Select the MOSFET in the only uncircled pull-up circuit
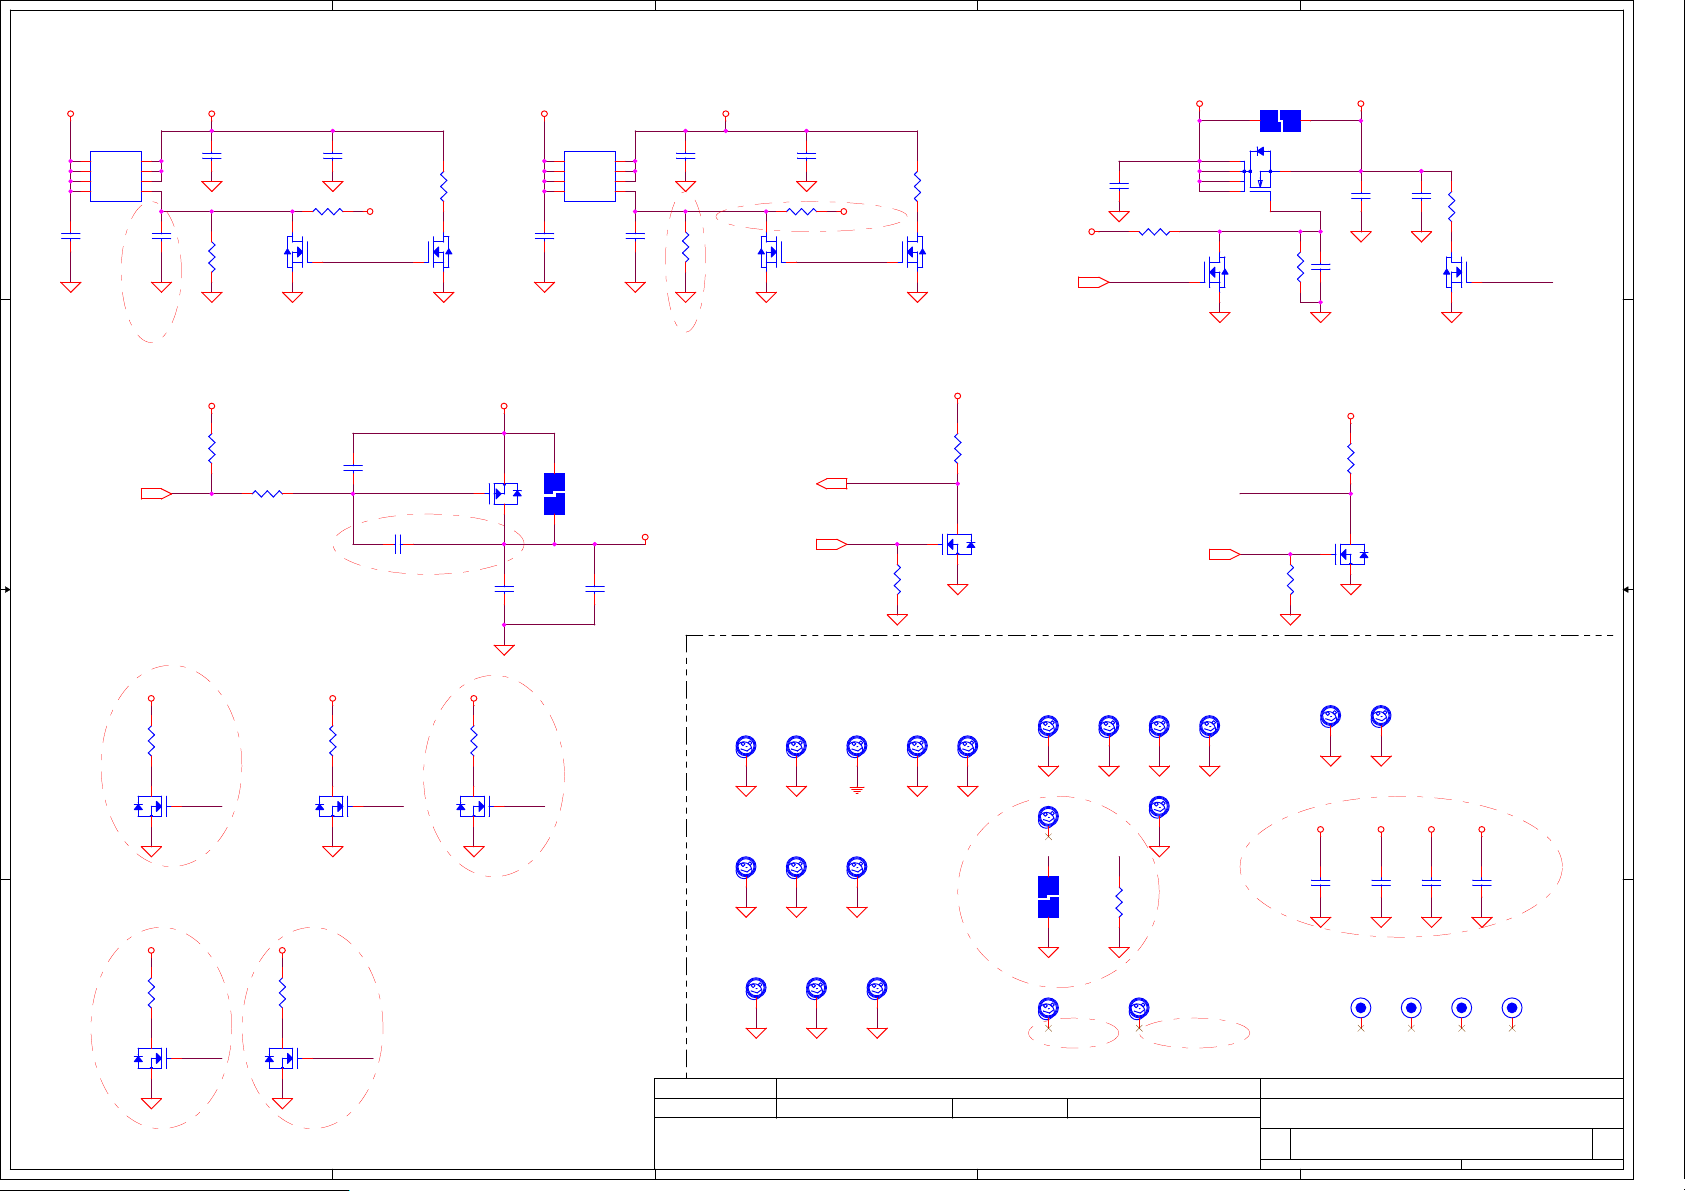Viewport: 1685px width, 1191px height. [332, 806]
